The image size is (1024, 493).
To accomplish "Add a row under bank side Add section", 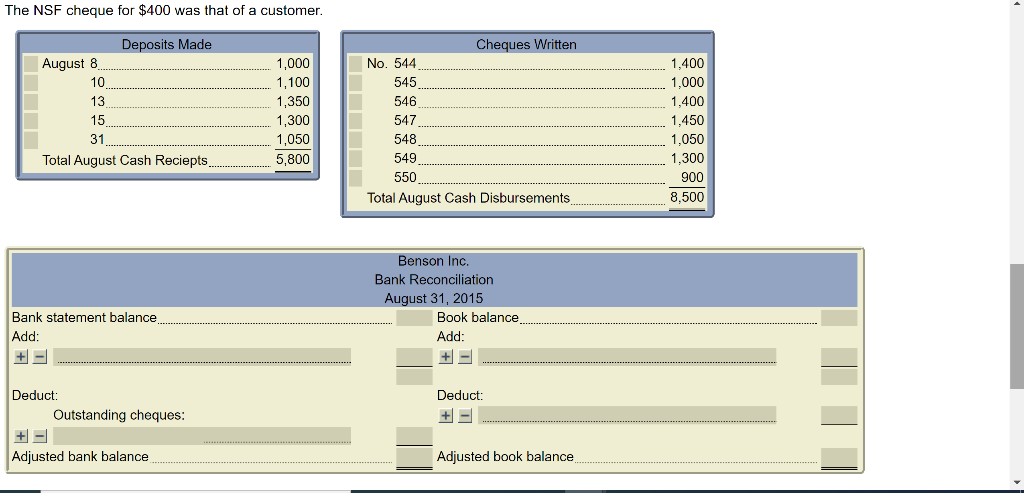I will click(21, 357).
